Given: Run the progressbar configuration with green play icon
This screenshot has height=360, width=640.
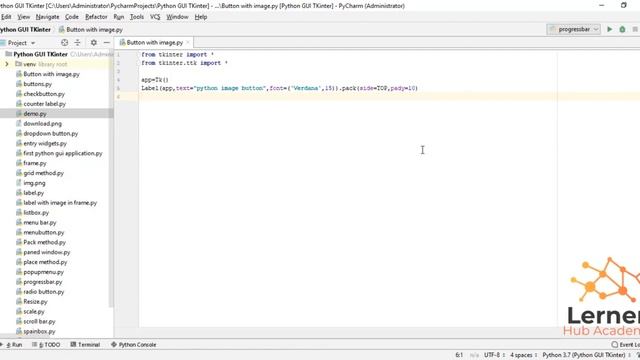Looking at the screenshot, I should (609, 29).
